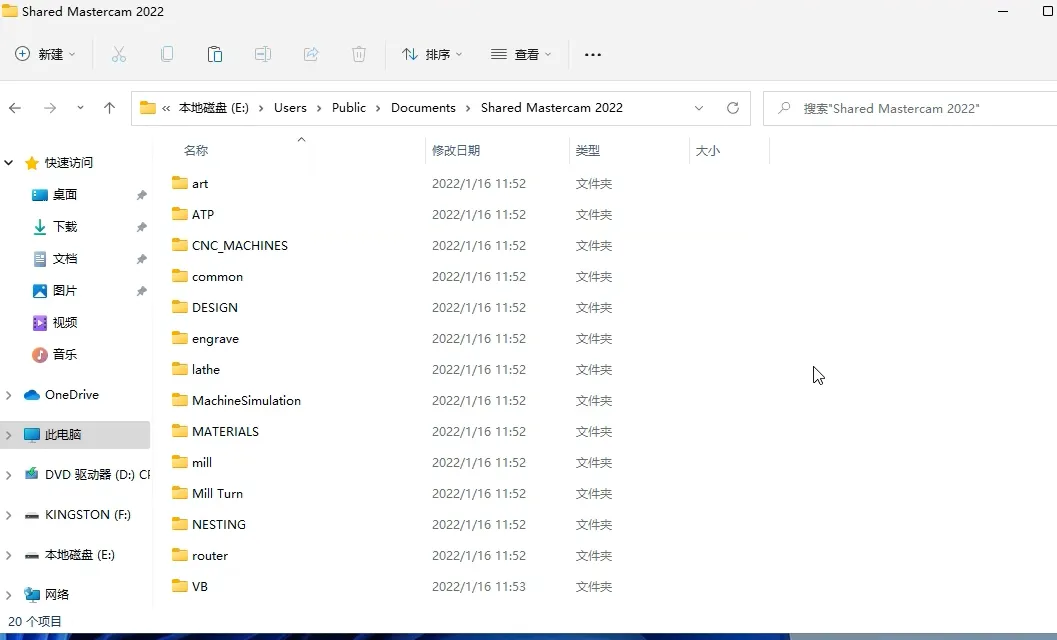Click the pin icon beside 下载
Viewport: 1057px width, 640px height.
click(142, 227)
